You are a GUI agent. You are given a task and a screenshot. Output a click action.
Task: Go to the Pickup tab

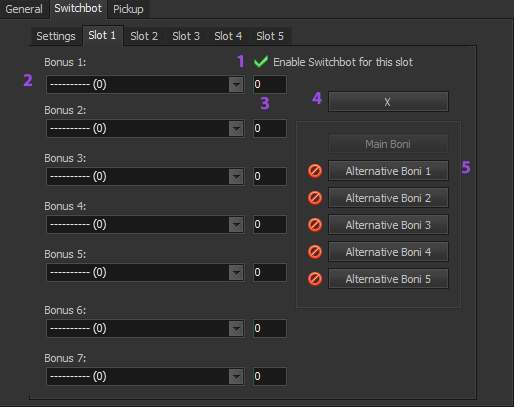click(128, 9)
